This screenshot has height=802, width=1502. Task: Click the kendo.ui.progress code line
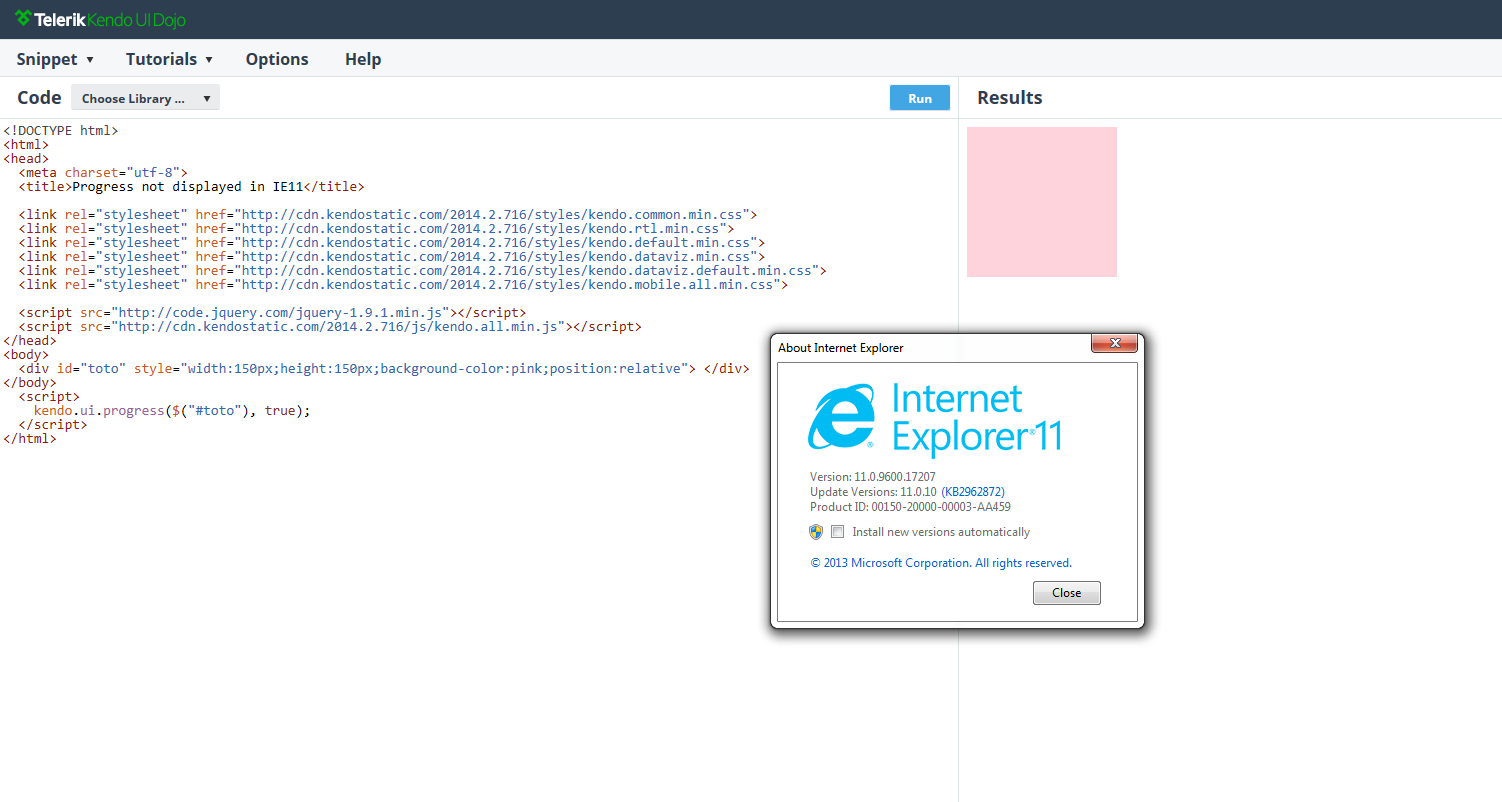[172, 411]
